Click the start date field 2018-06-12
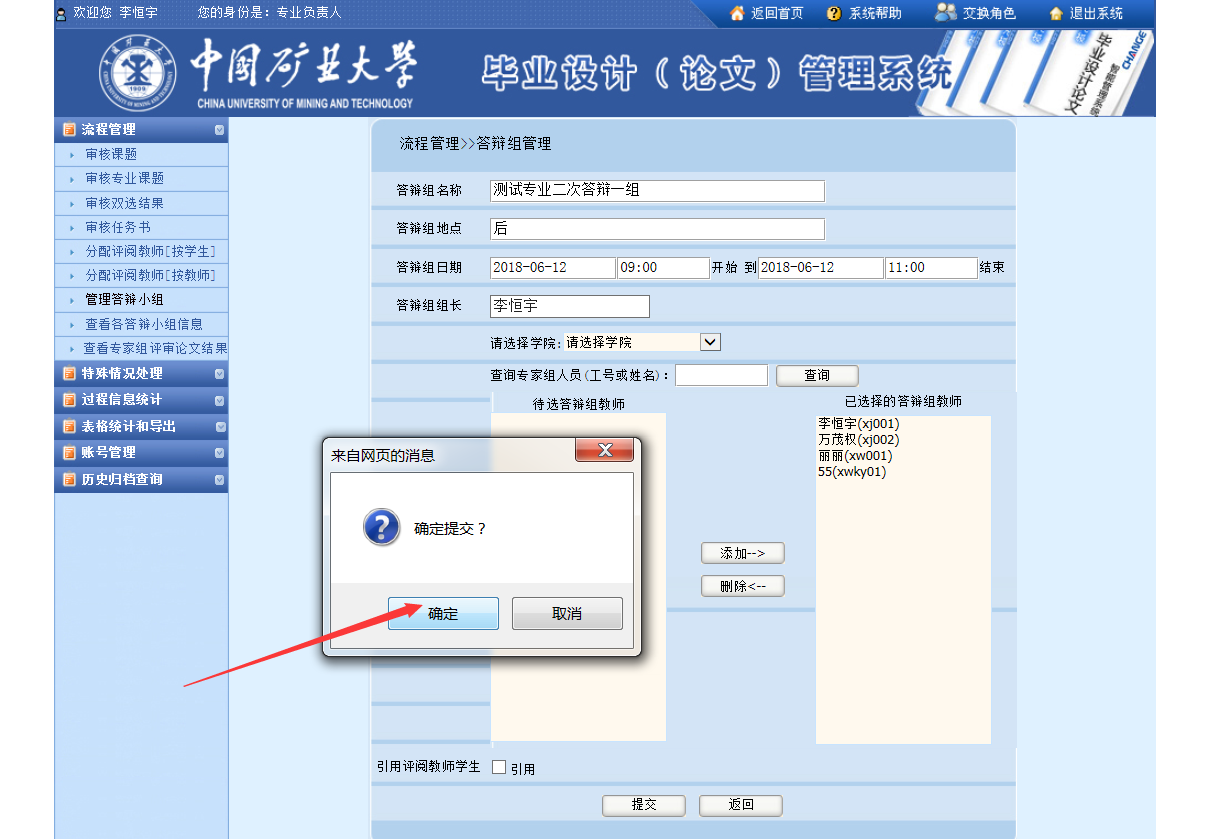This screenshot has height=839, width=1231. pos(553,268)
